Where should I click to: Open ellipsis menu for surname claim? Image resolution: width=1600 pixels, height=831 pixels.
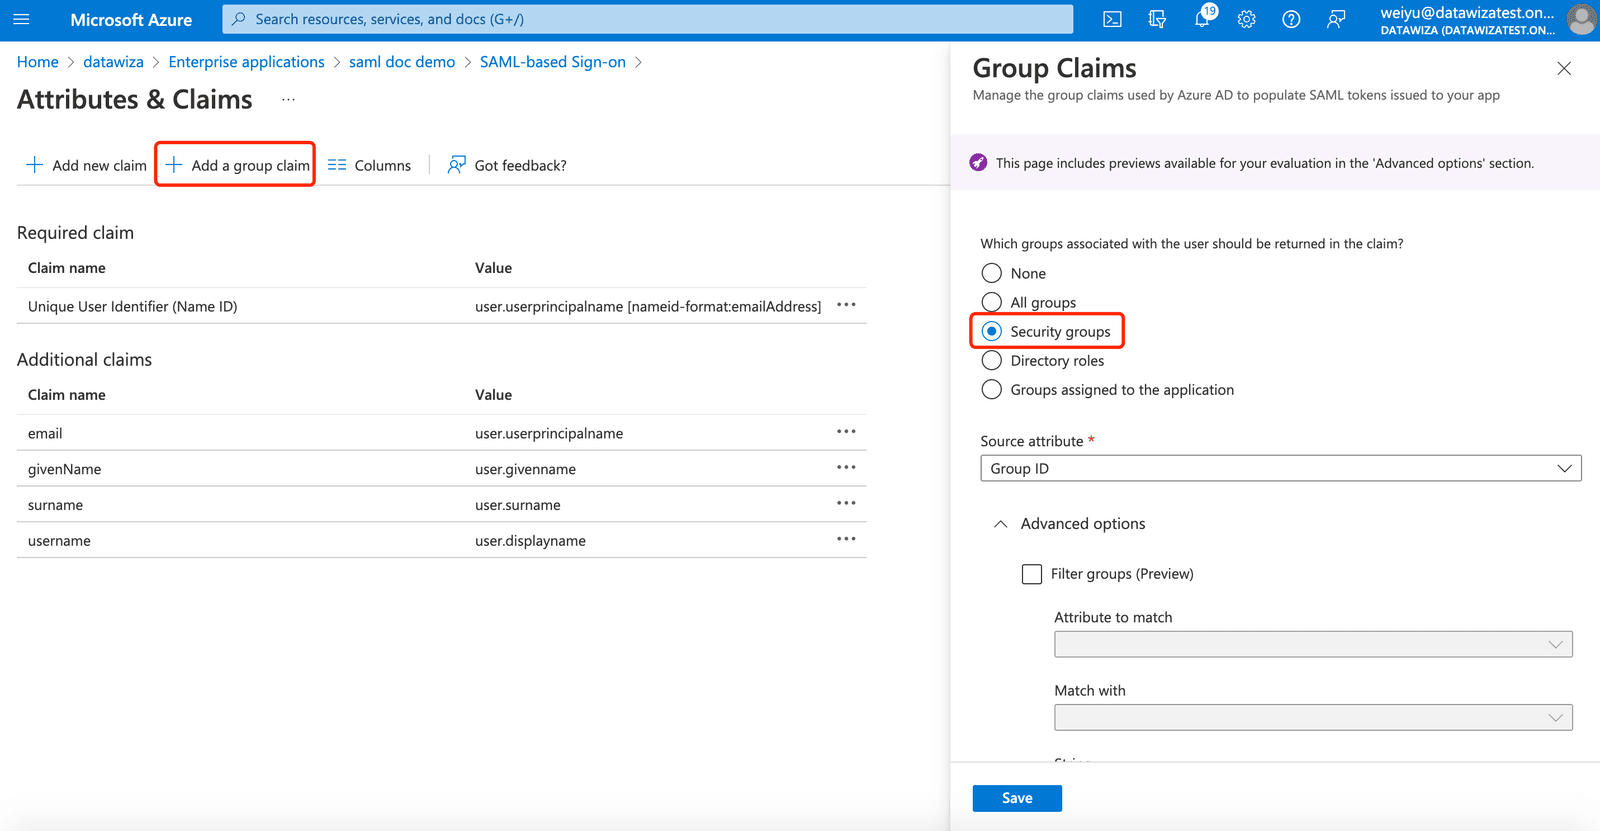click(846, 504)
